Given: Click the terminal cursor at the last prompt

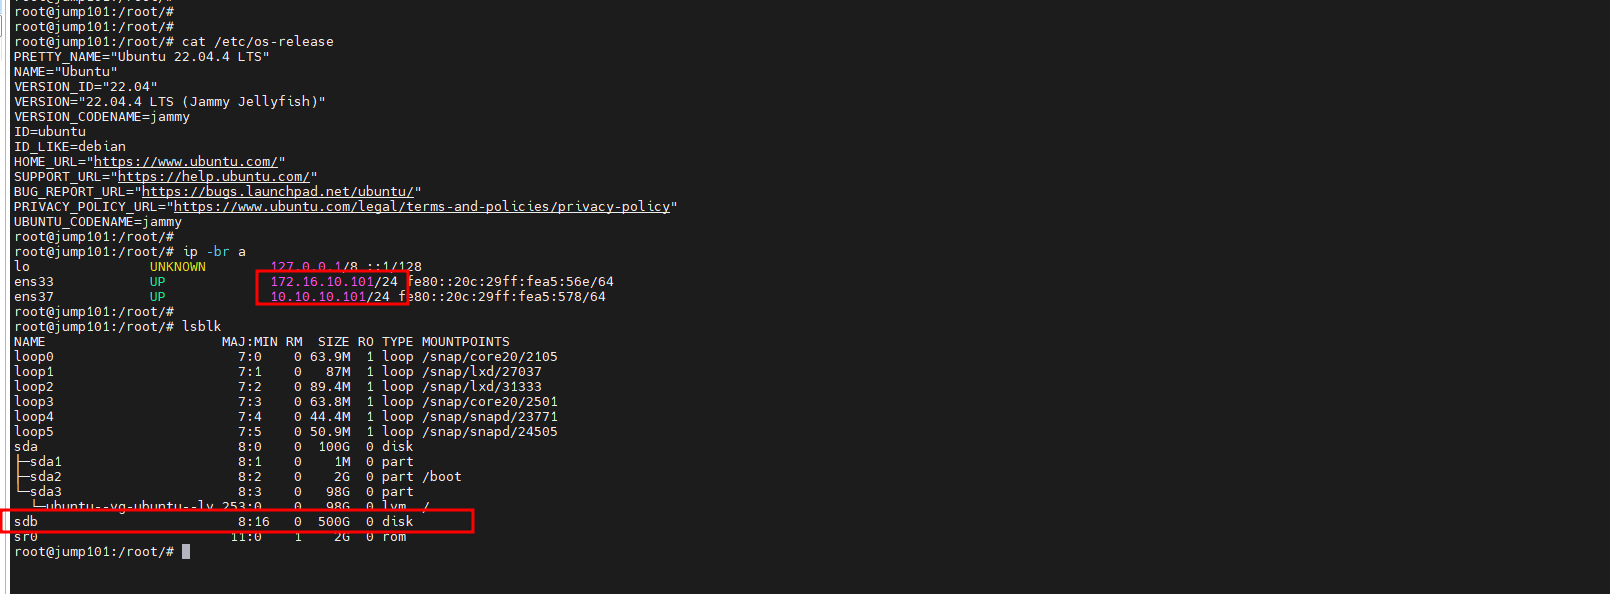Looking at the screenshot, I should [186, 552].
